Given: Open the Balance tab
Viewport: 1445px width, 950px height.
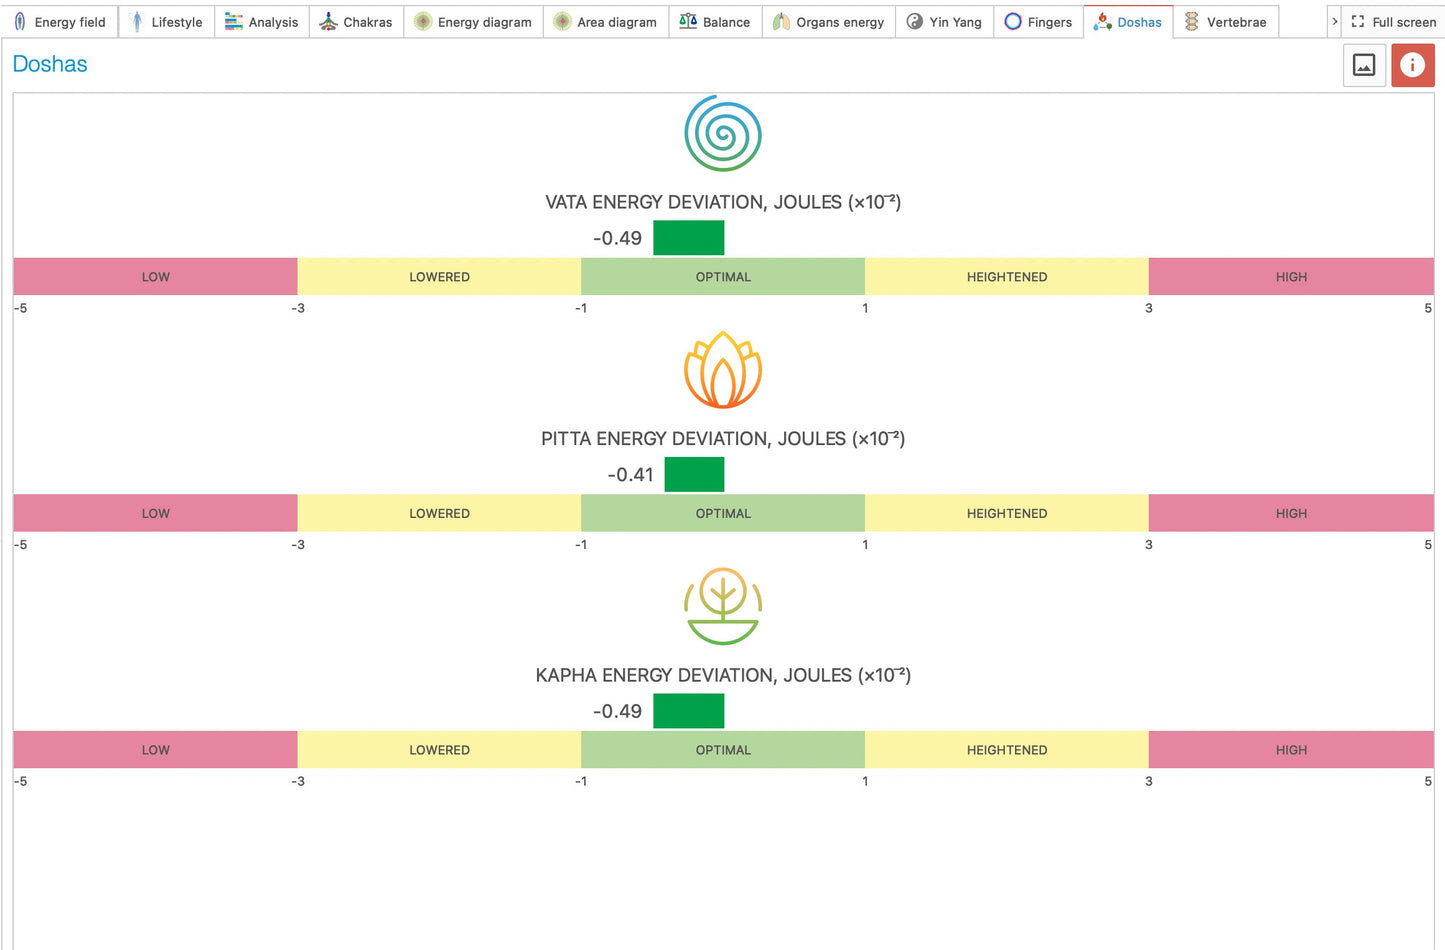Looking at the screenshot, I should 715,22.
